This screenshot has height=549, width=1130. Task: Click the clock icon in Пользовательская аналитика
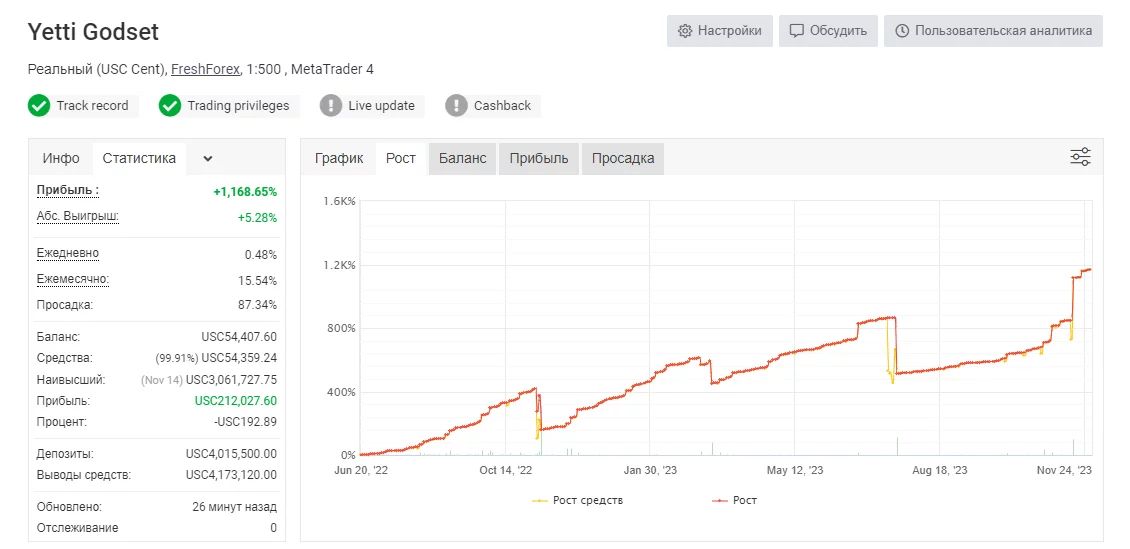(902, 31)
